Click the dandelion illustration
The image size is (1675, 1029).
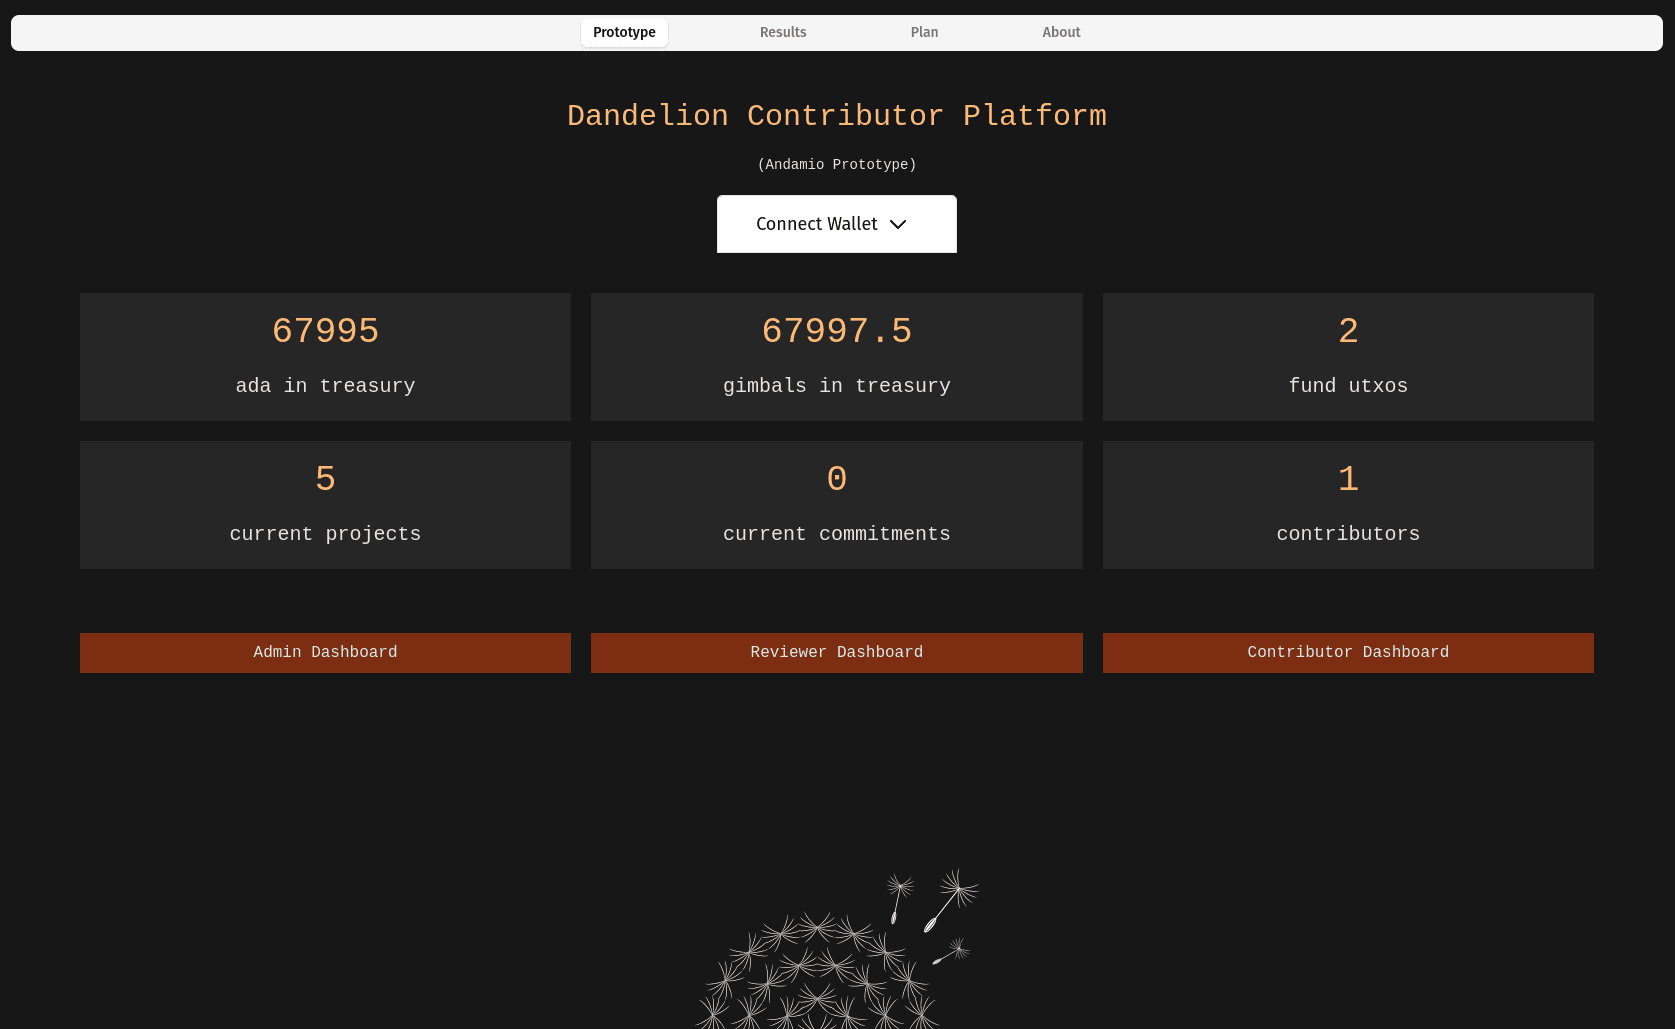(x=820, y=970)
